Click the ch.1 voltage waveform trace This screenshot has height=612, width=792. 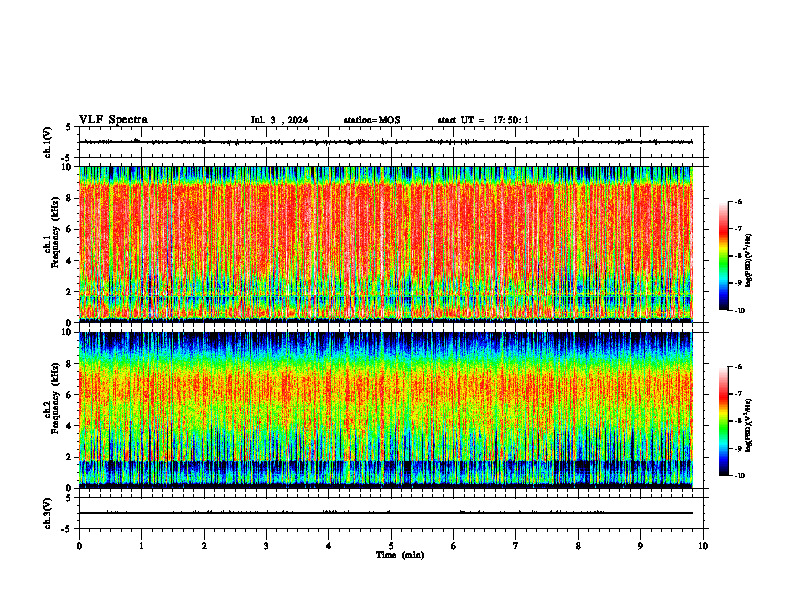coord(386,142)
